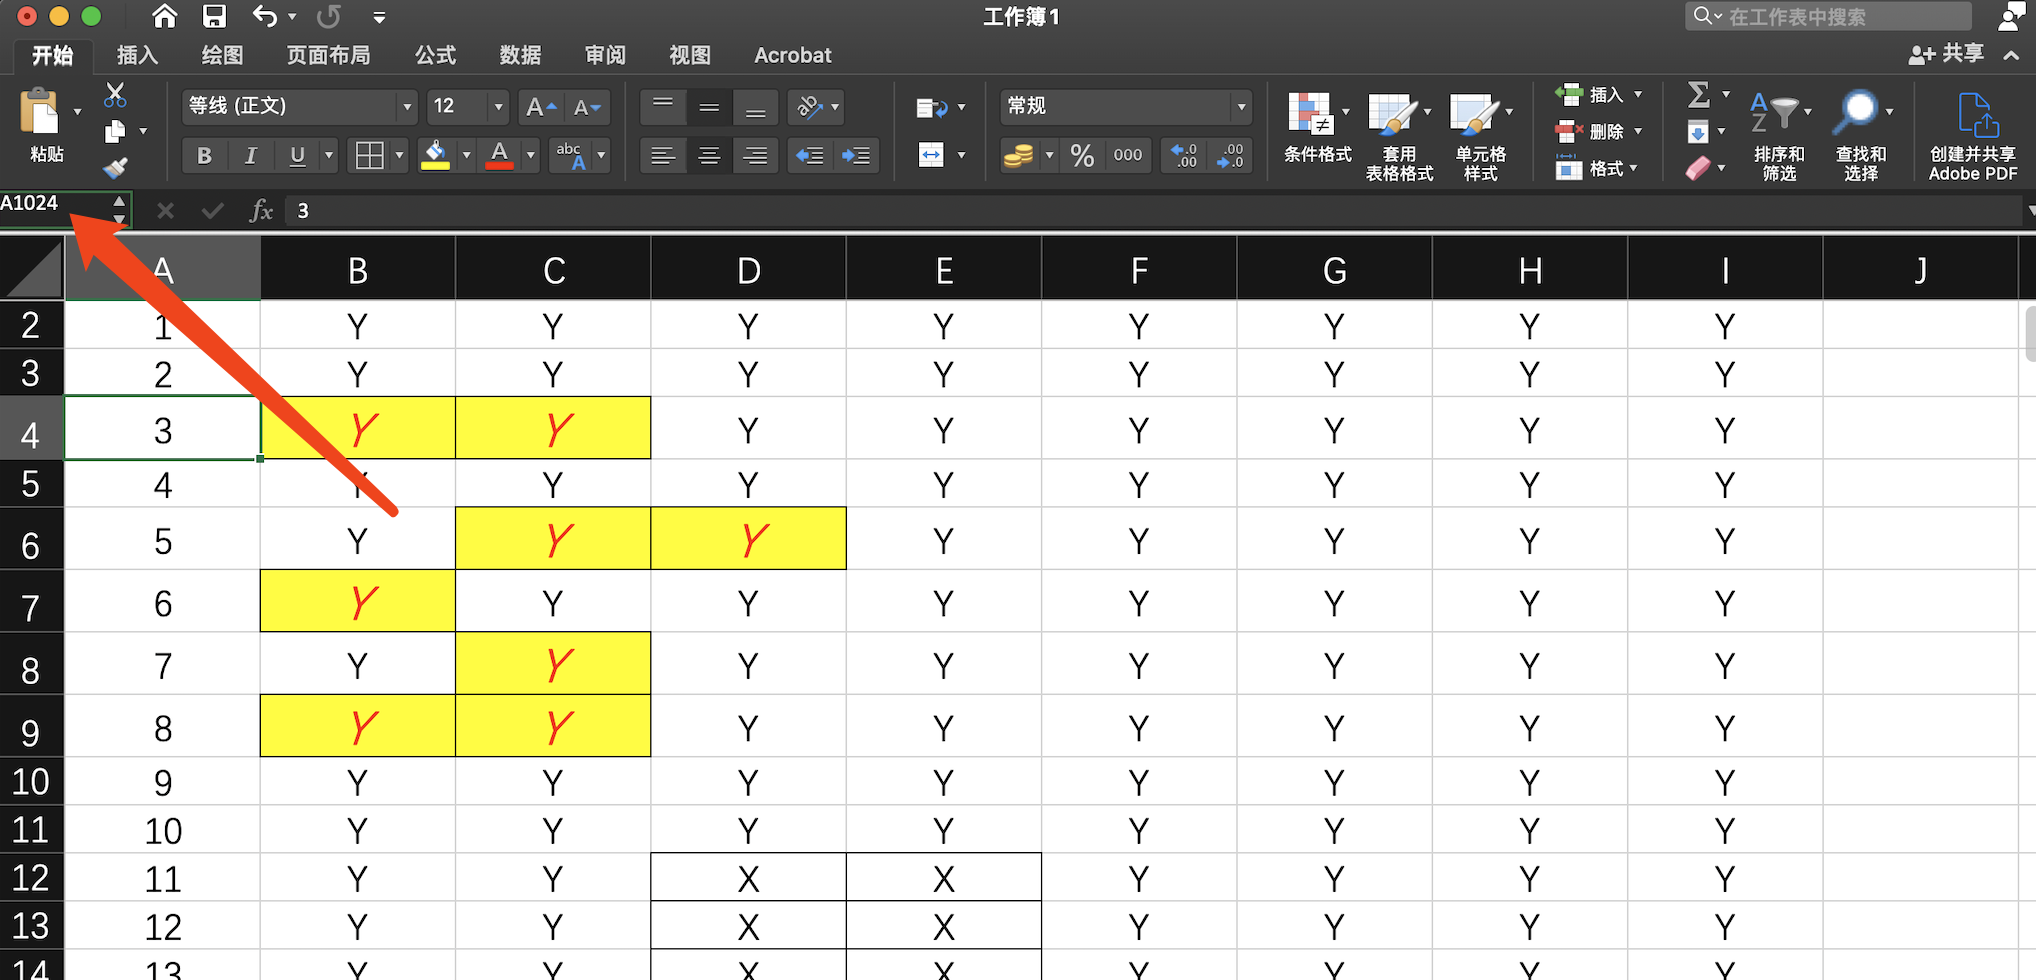
Task: Open 排序和筛选 sort and filter
Action: [x=1779, y=133]
